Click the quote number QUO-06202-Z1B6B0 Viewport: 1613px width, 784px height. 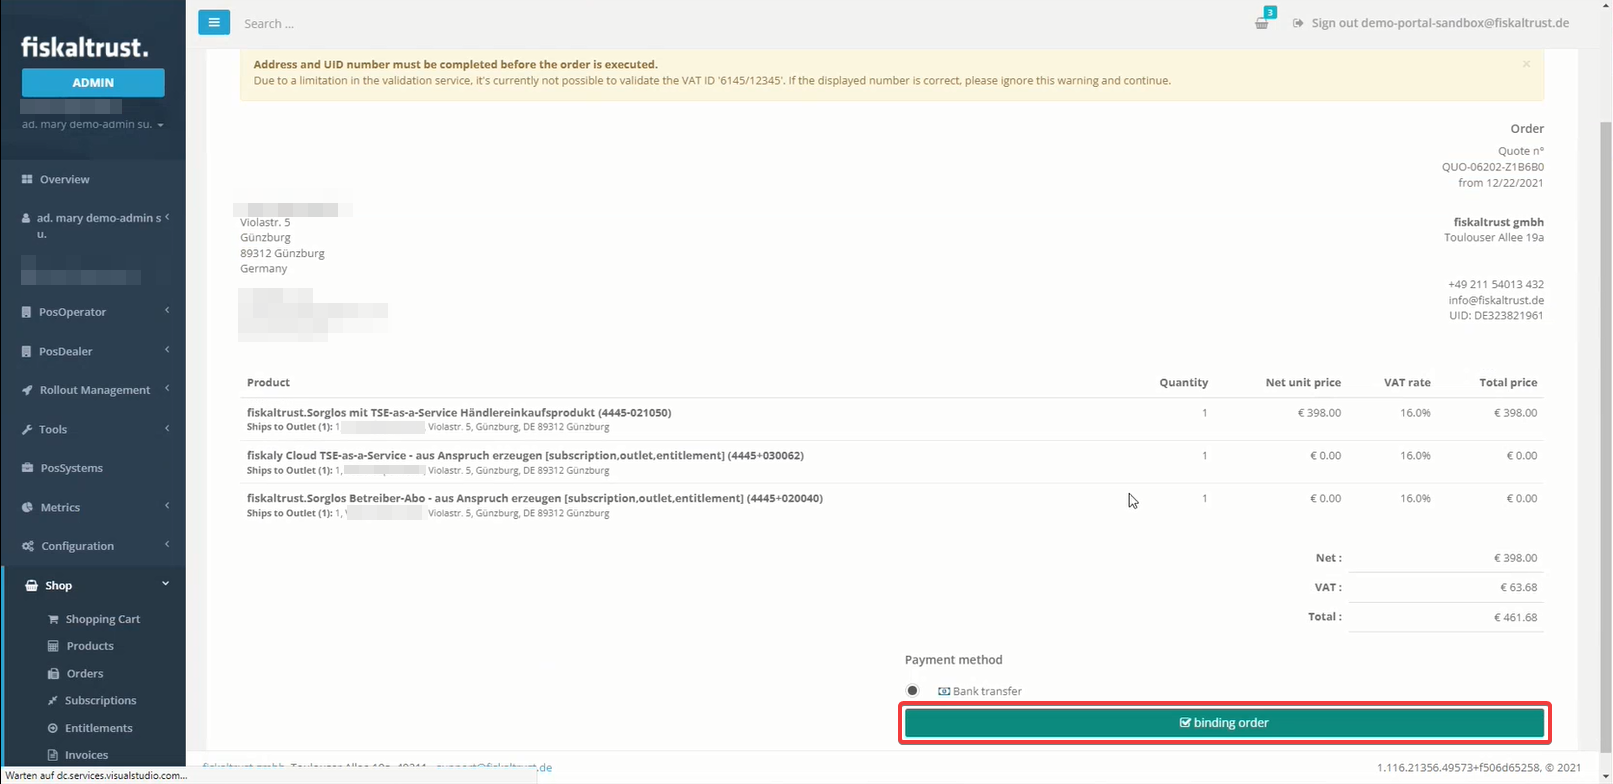tap(1492, 167)
